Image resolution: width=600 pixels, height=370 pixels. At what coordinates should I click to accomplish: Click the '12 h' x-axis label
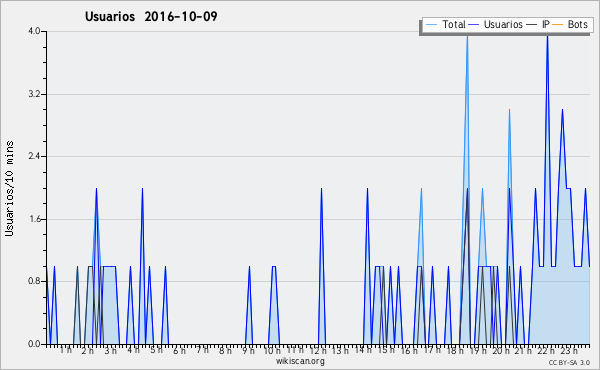[x=318, y=350]
